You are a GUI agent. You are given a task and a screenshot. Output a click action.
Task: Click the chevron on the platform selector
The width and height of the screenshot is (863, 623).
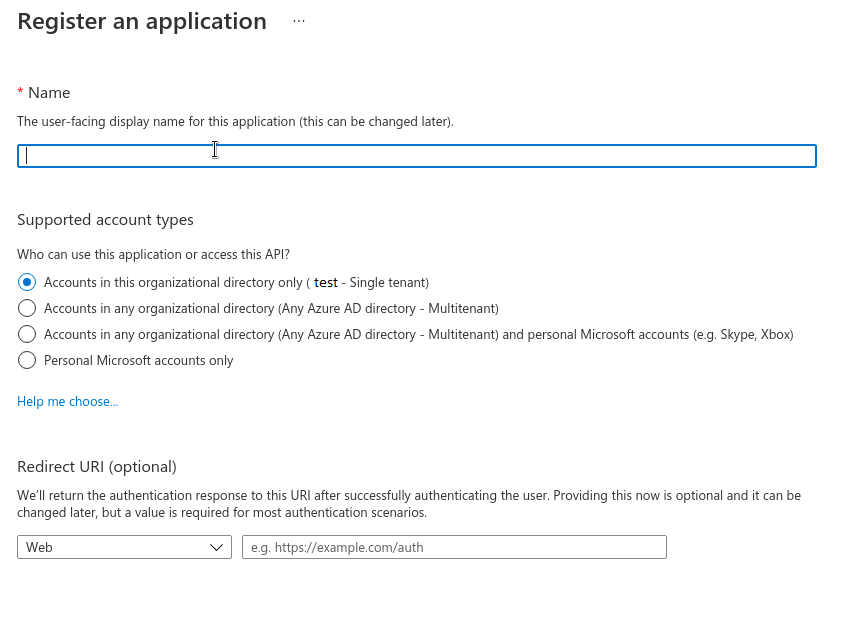coord(215,547)
